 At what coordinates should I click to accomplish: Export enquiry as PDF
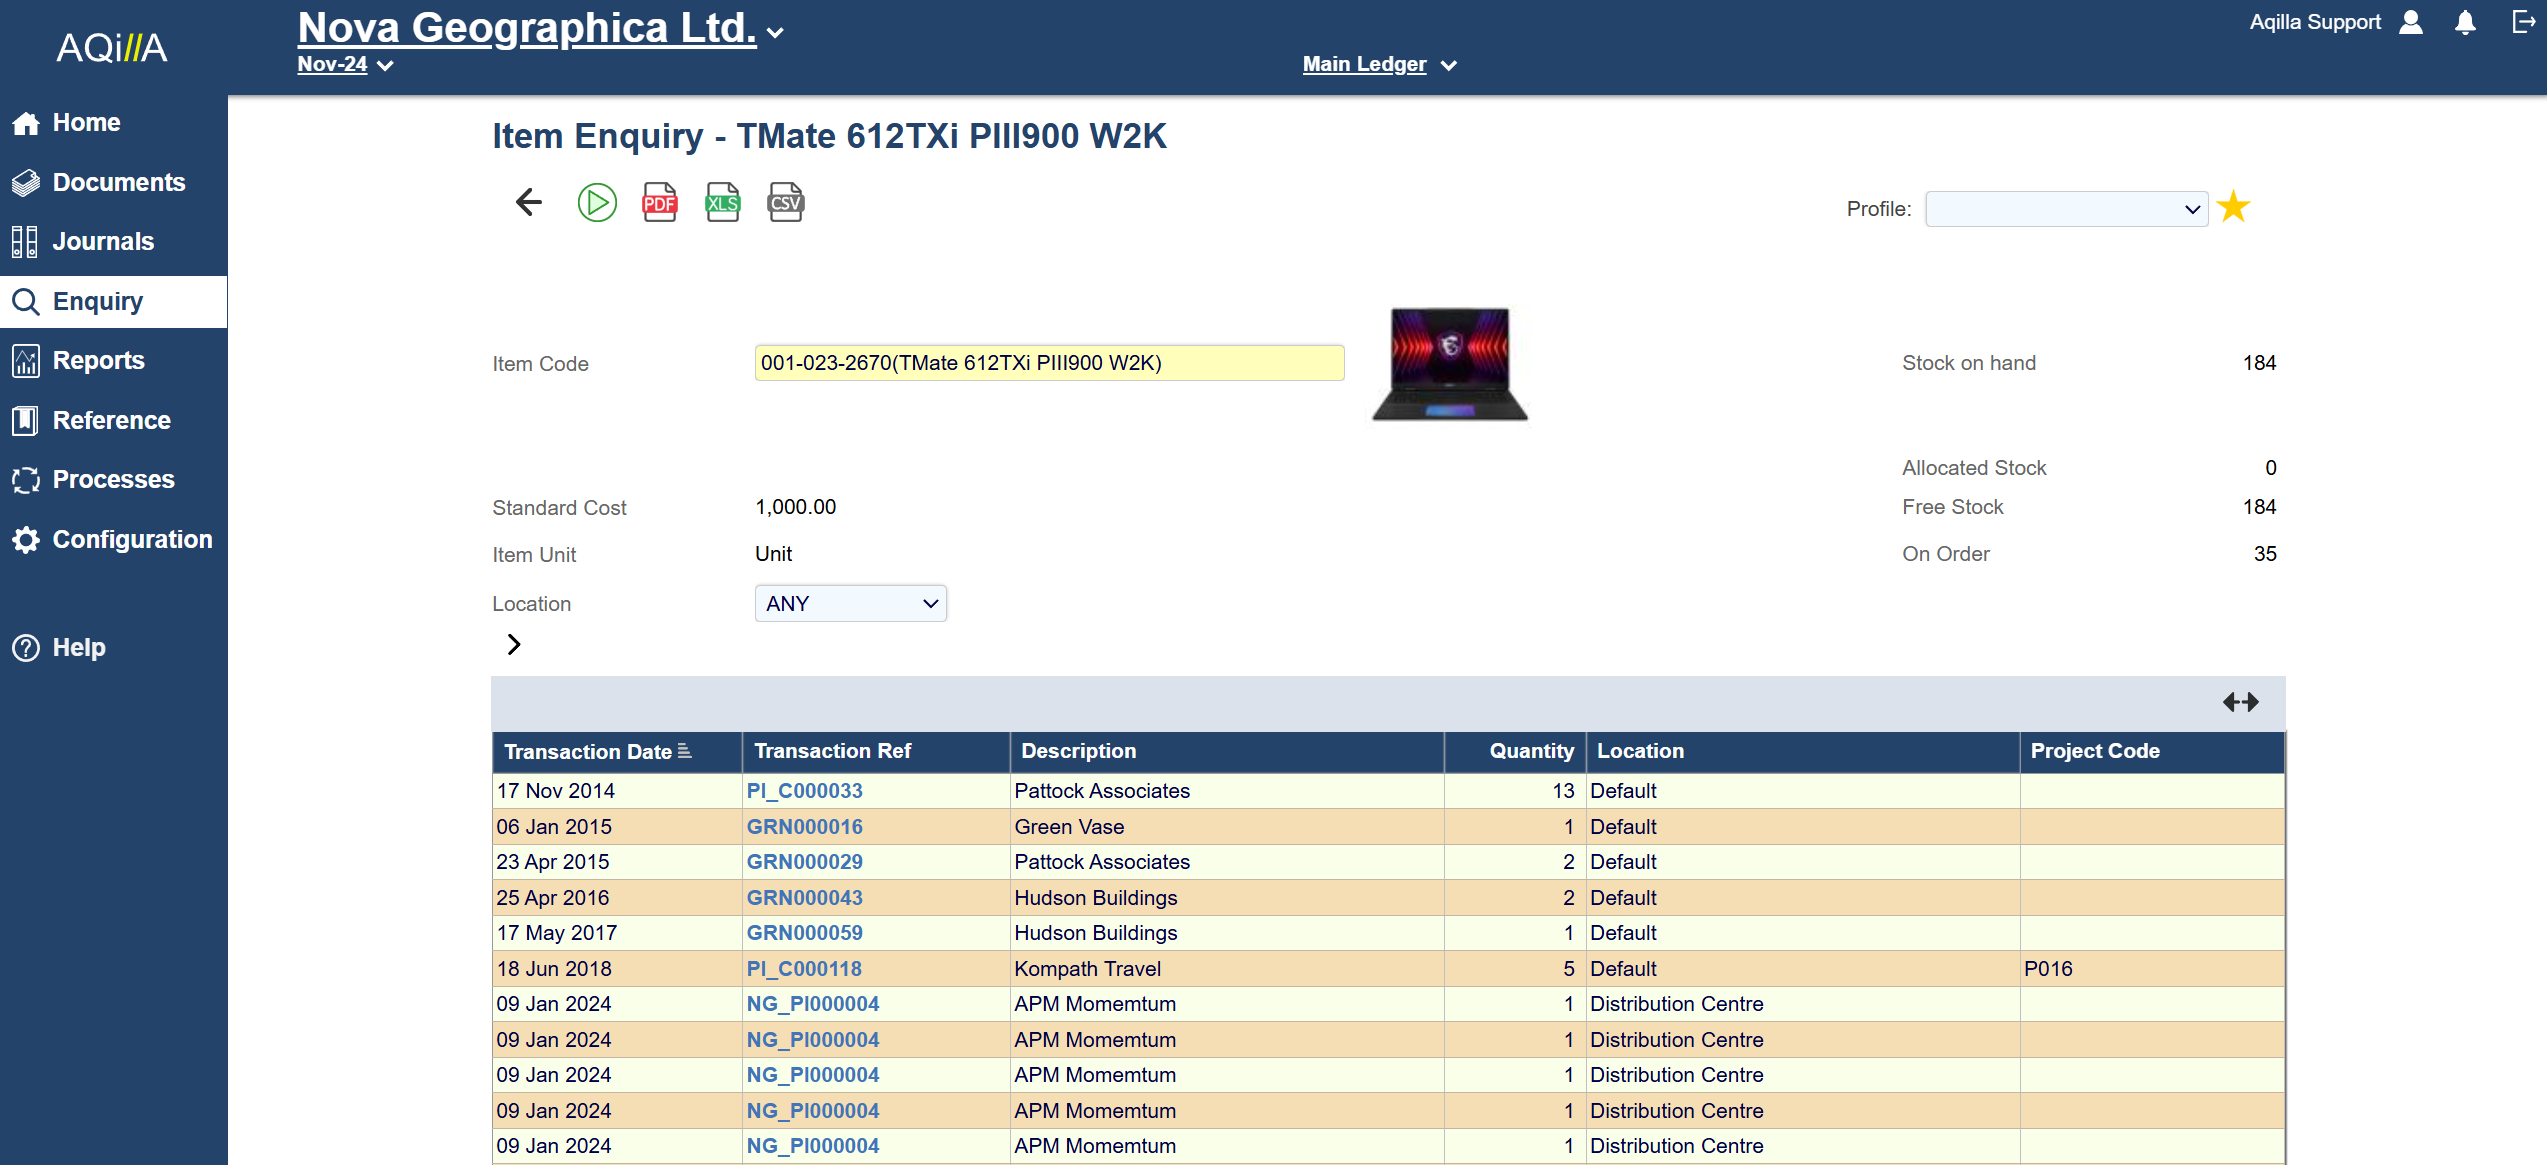click(x=659, y=203)
